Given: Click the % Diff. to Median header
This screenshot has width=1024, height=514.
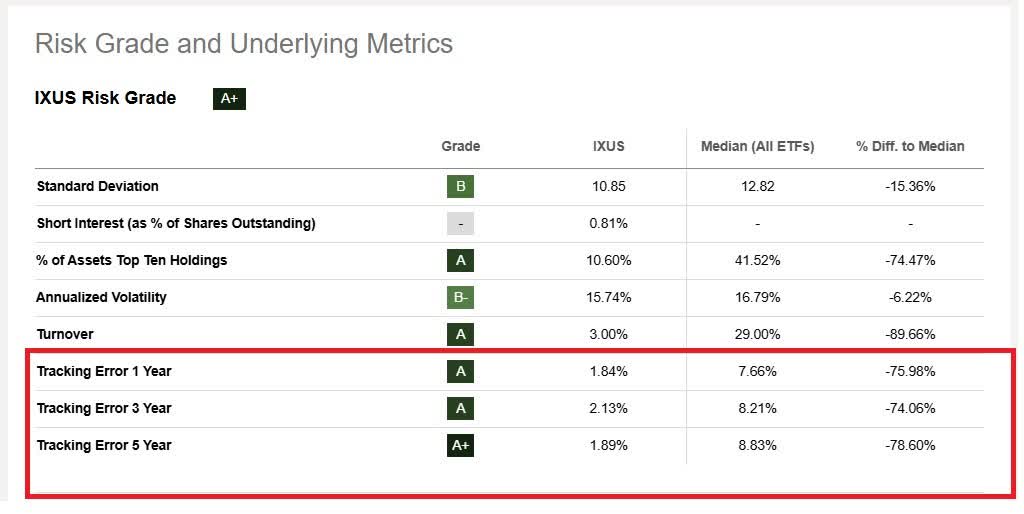Looking at the screenshot, I should 910,146.
